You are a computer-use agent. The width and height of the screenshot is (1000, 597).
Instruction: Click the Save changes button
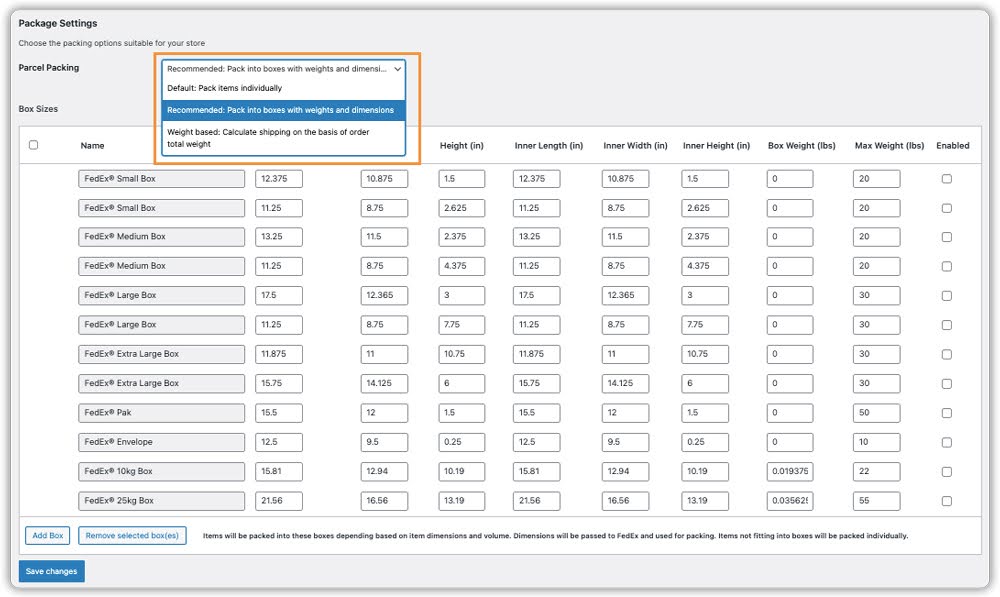(51, 571)
